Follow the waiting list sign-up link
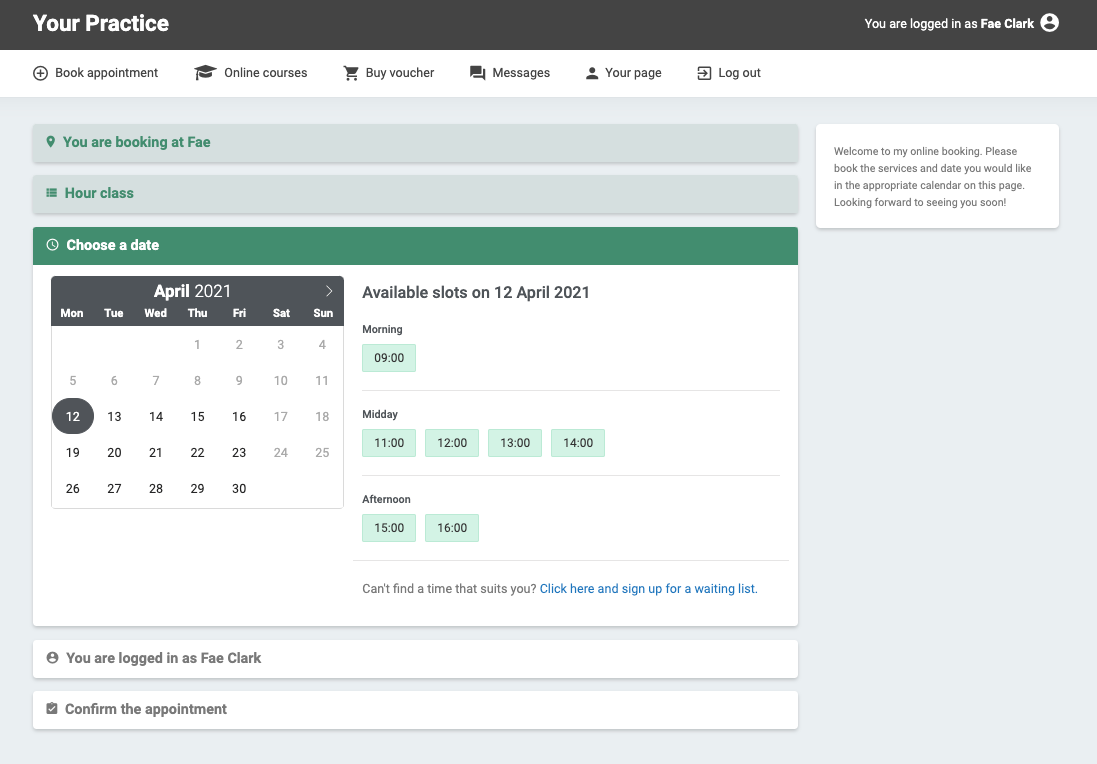Viewport: 1097px width, 764px height. [x=648, y=588]
